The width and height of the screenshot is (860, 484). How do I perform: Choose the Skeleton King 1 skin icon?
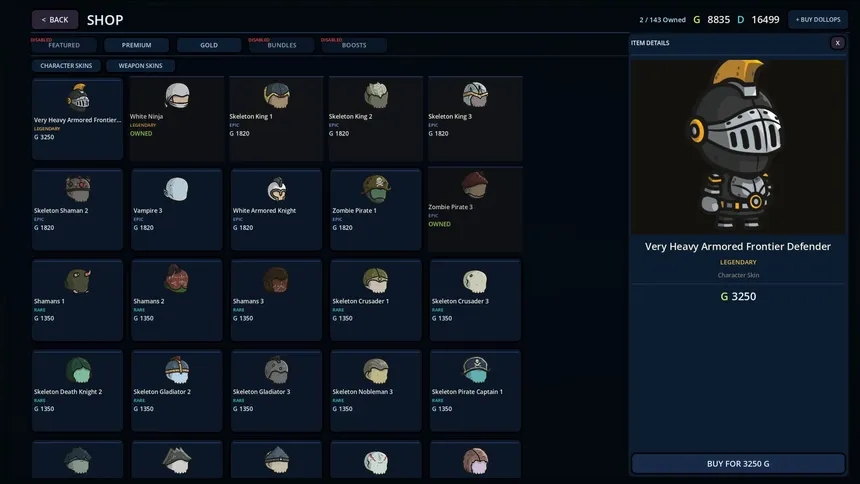276,95
